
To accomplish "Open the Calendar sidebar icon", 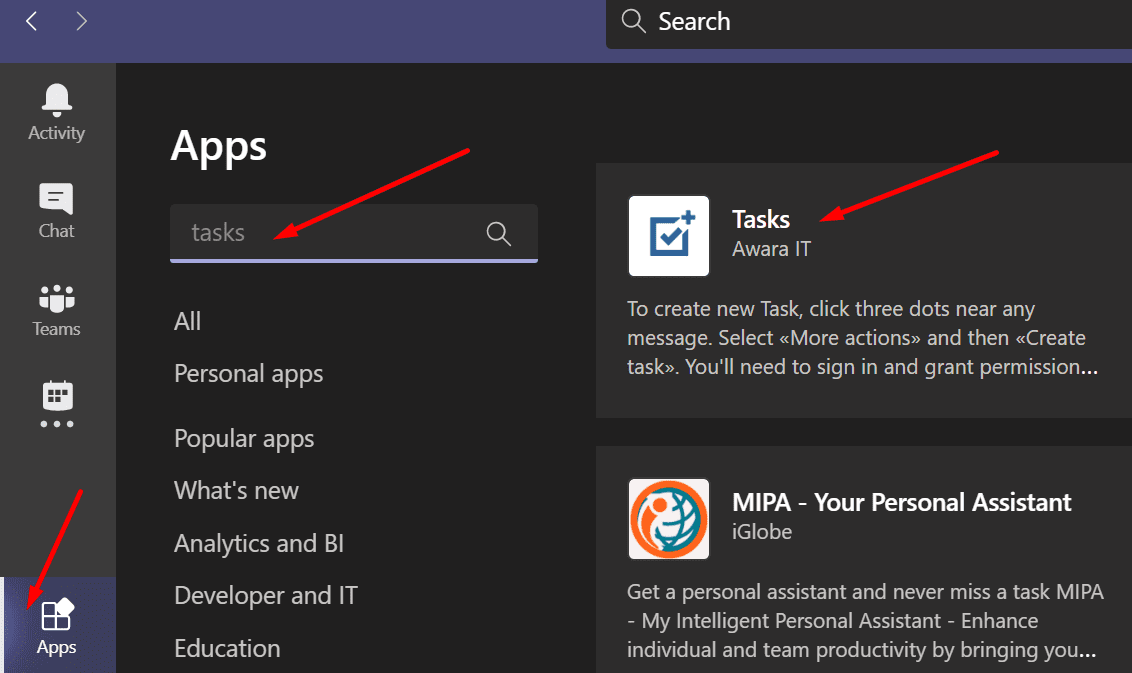I will [57, 396].
